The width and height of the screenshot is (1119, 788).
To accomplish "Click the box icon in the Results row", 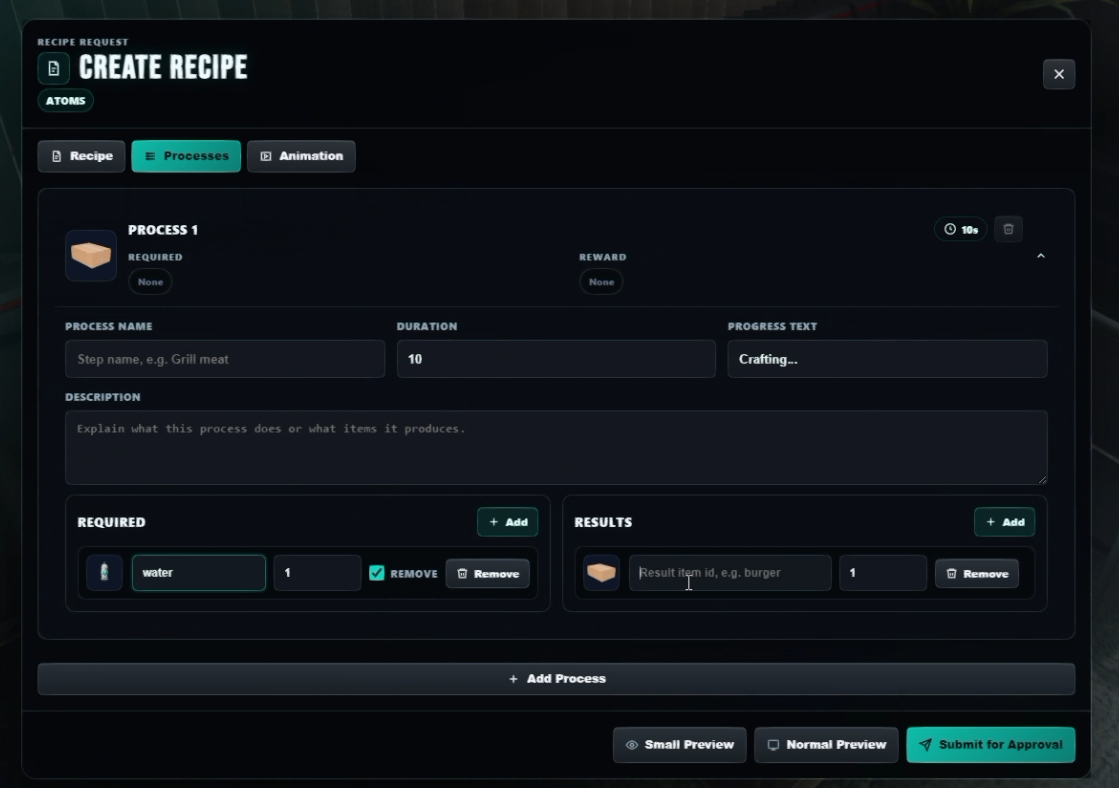I will click(x=601, y=572).
